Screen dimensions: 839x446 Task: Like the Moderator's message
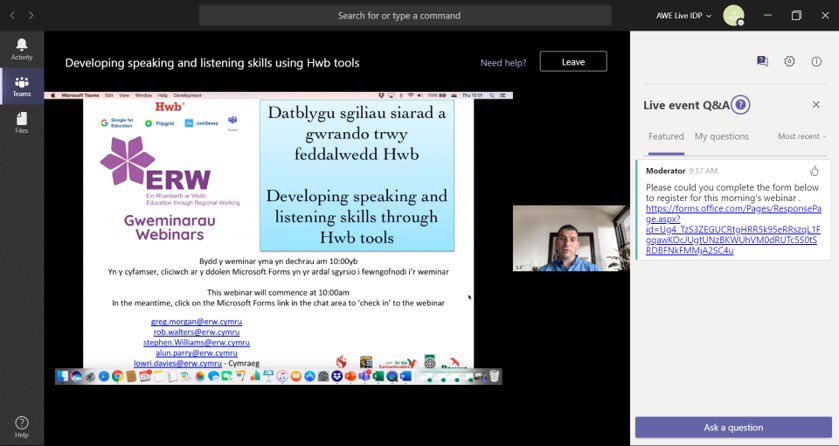pos(814,171)
